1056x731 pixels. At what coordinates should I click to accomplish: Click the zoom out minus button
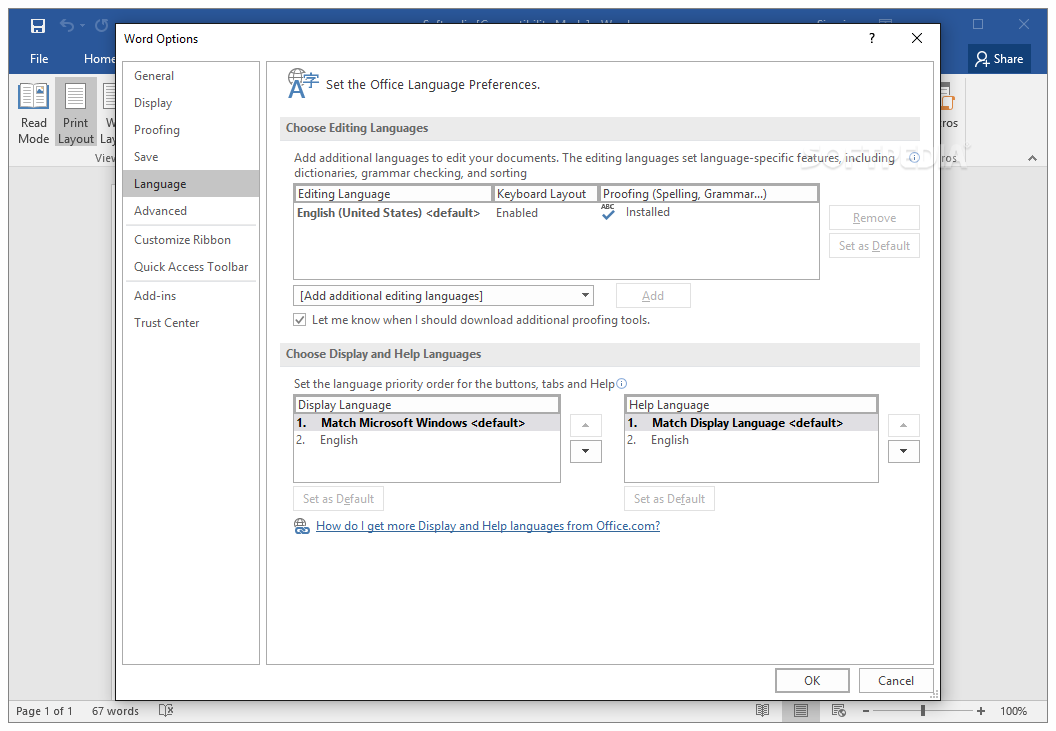(x=865, y=711)
